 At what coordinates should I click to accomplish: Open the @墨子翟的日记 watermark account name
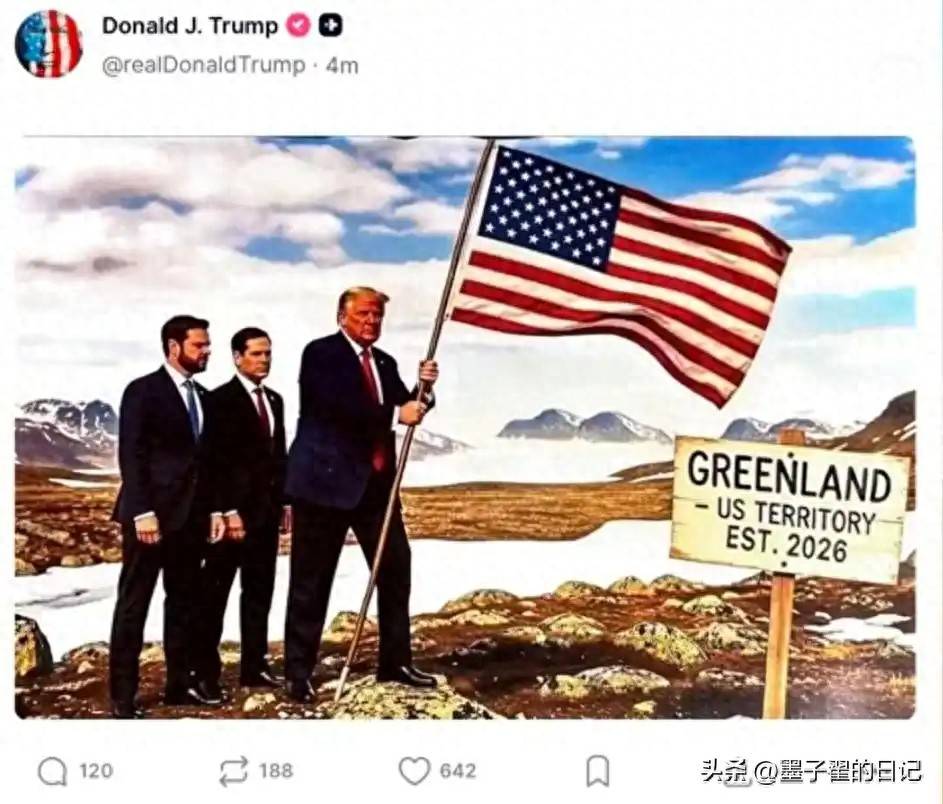pos(838,771)
